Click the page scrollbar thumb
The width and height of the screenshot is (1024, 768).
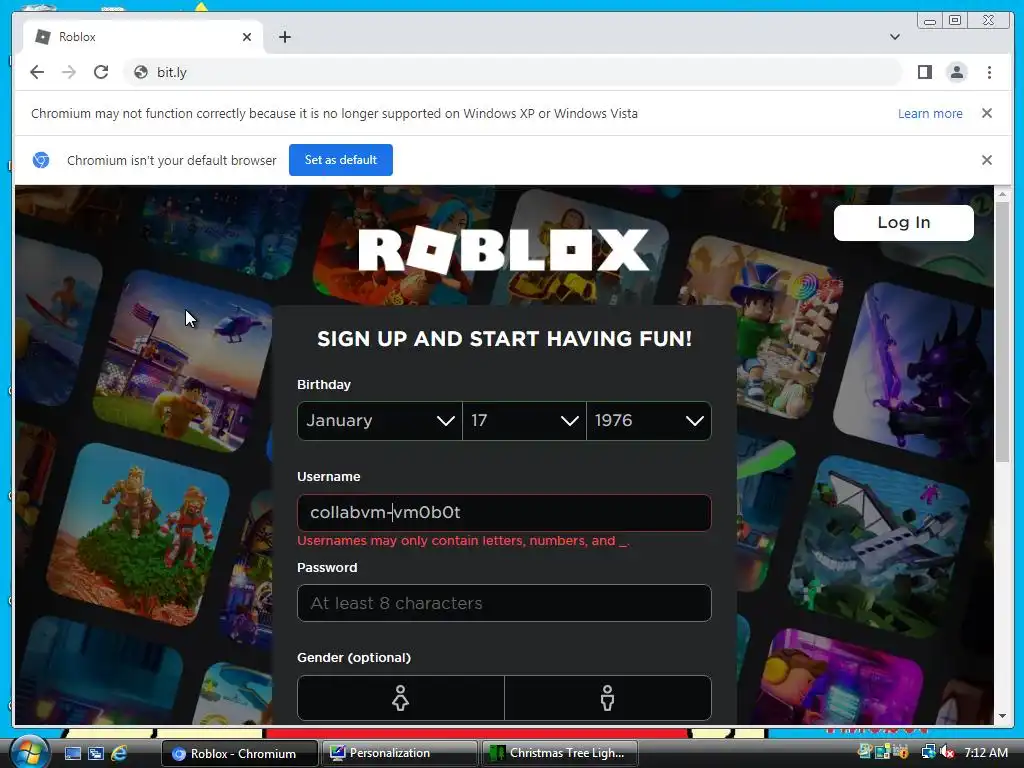point(1002,332)
